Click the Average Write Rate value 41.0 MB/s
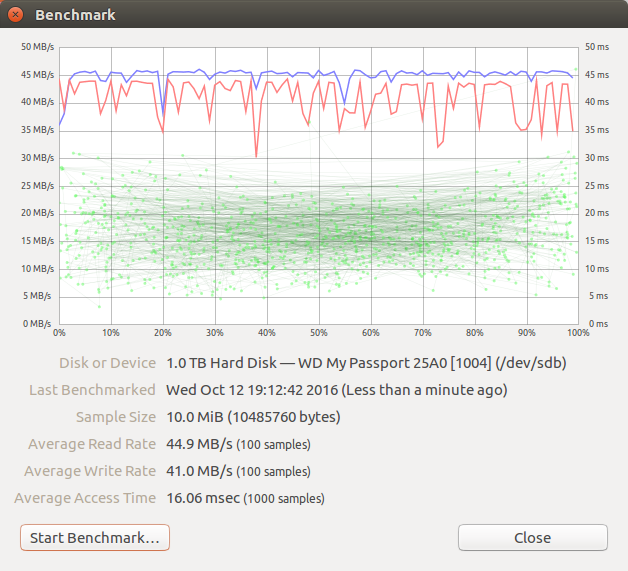The width and height of the screenshot is (628, 571). pyautogui.click(x=238, y=471)
